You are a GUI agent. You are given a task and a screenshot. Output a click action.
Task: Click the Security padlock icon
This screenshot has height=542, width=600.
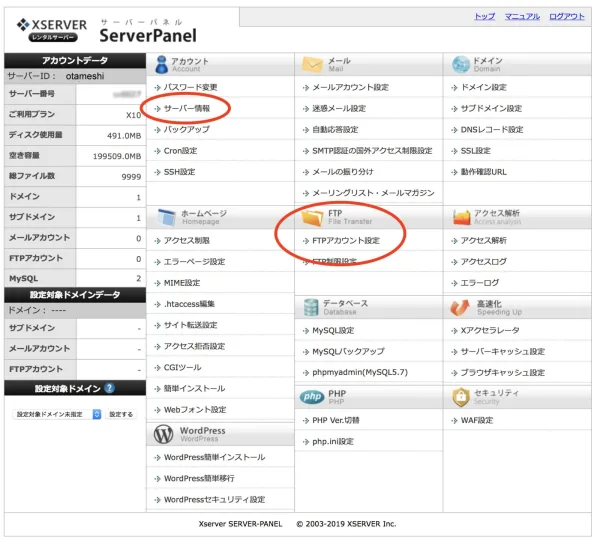click(x=461, y=397)
